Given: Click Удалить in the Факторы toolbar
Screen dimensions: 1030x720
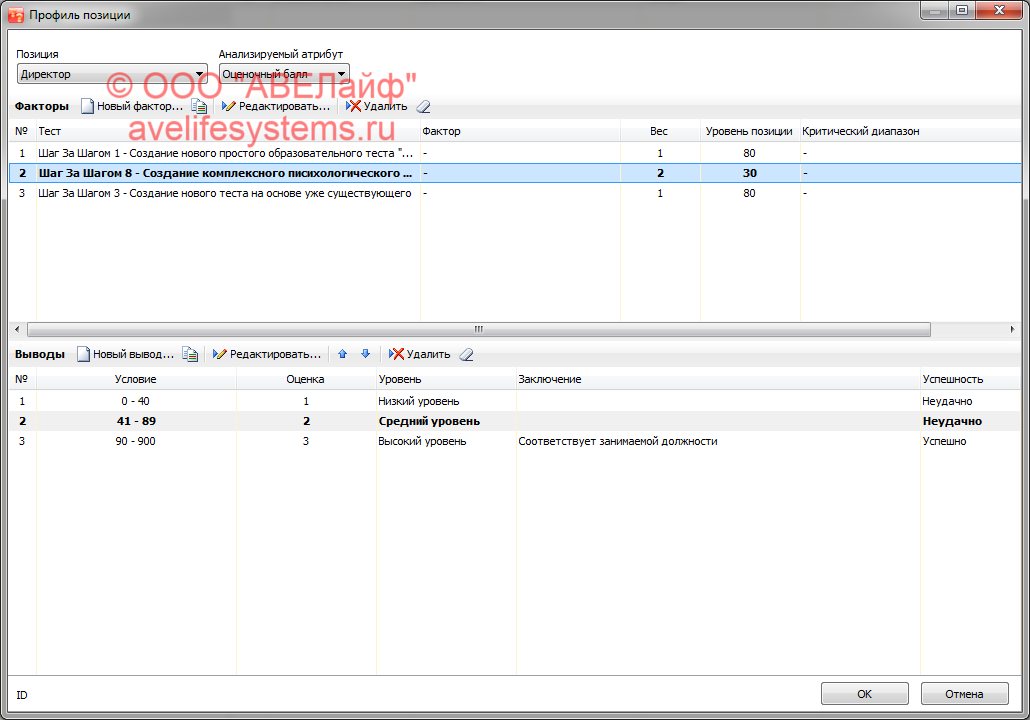Looking at the screenshot, I should click(376, 106).
